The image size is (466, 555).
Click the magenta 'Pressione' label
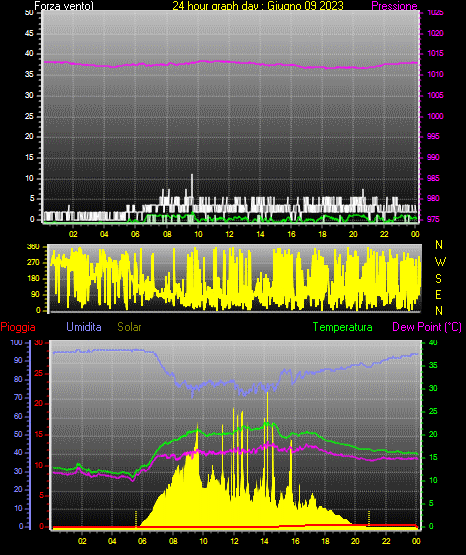[x=394, y=6]
